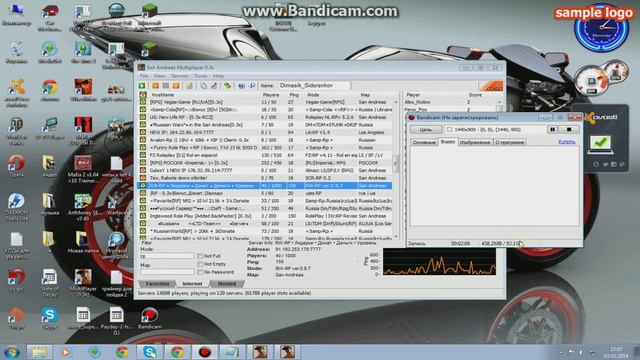640x360 pixels.
Task: Open Skype from the taskbar
Action: click(150, 352)
